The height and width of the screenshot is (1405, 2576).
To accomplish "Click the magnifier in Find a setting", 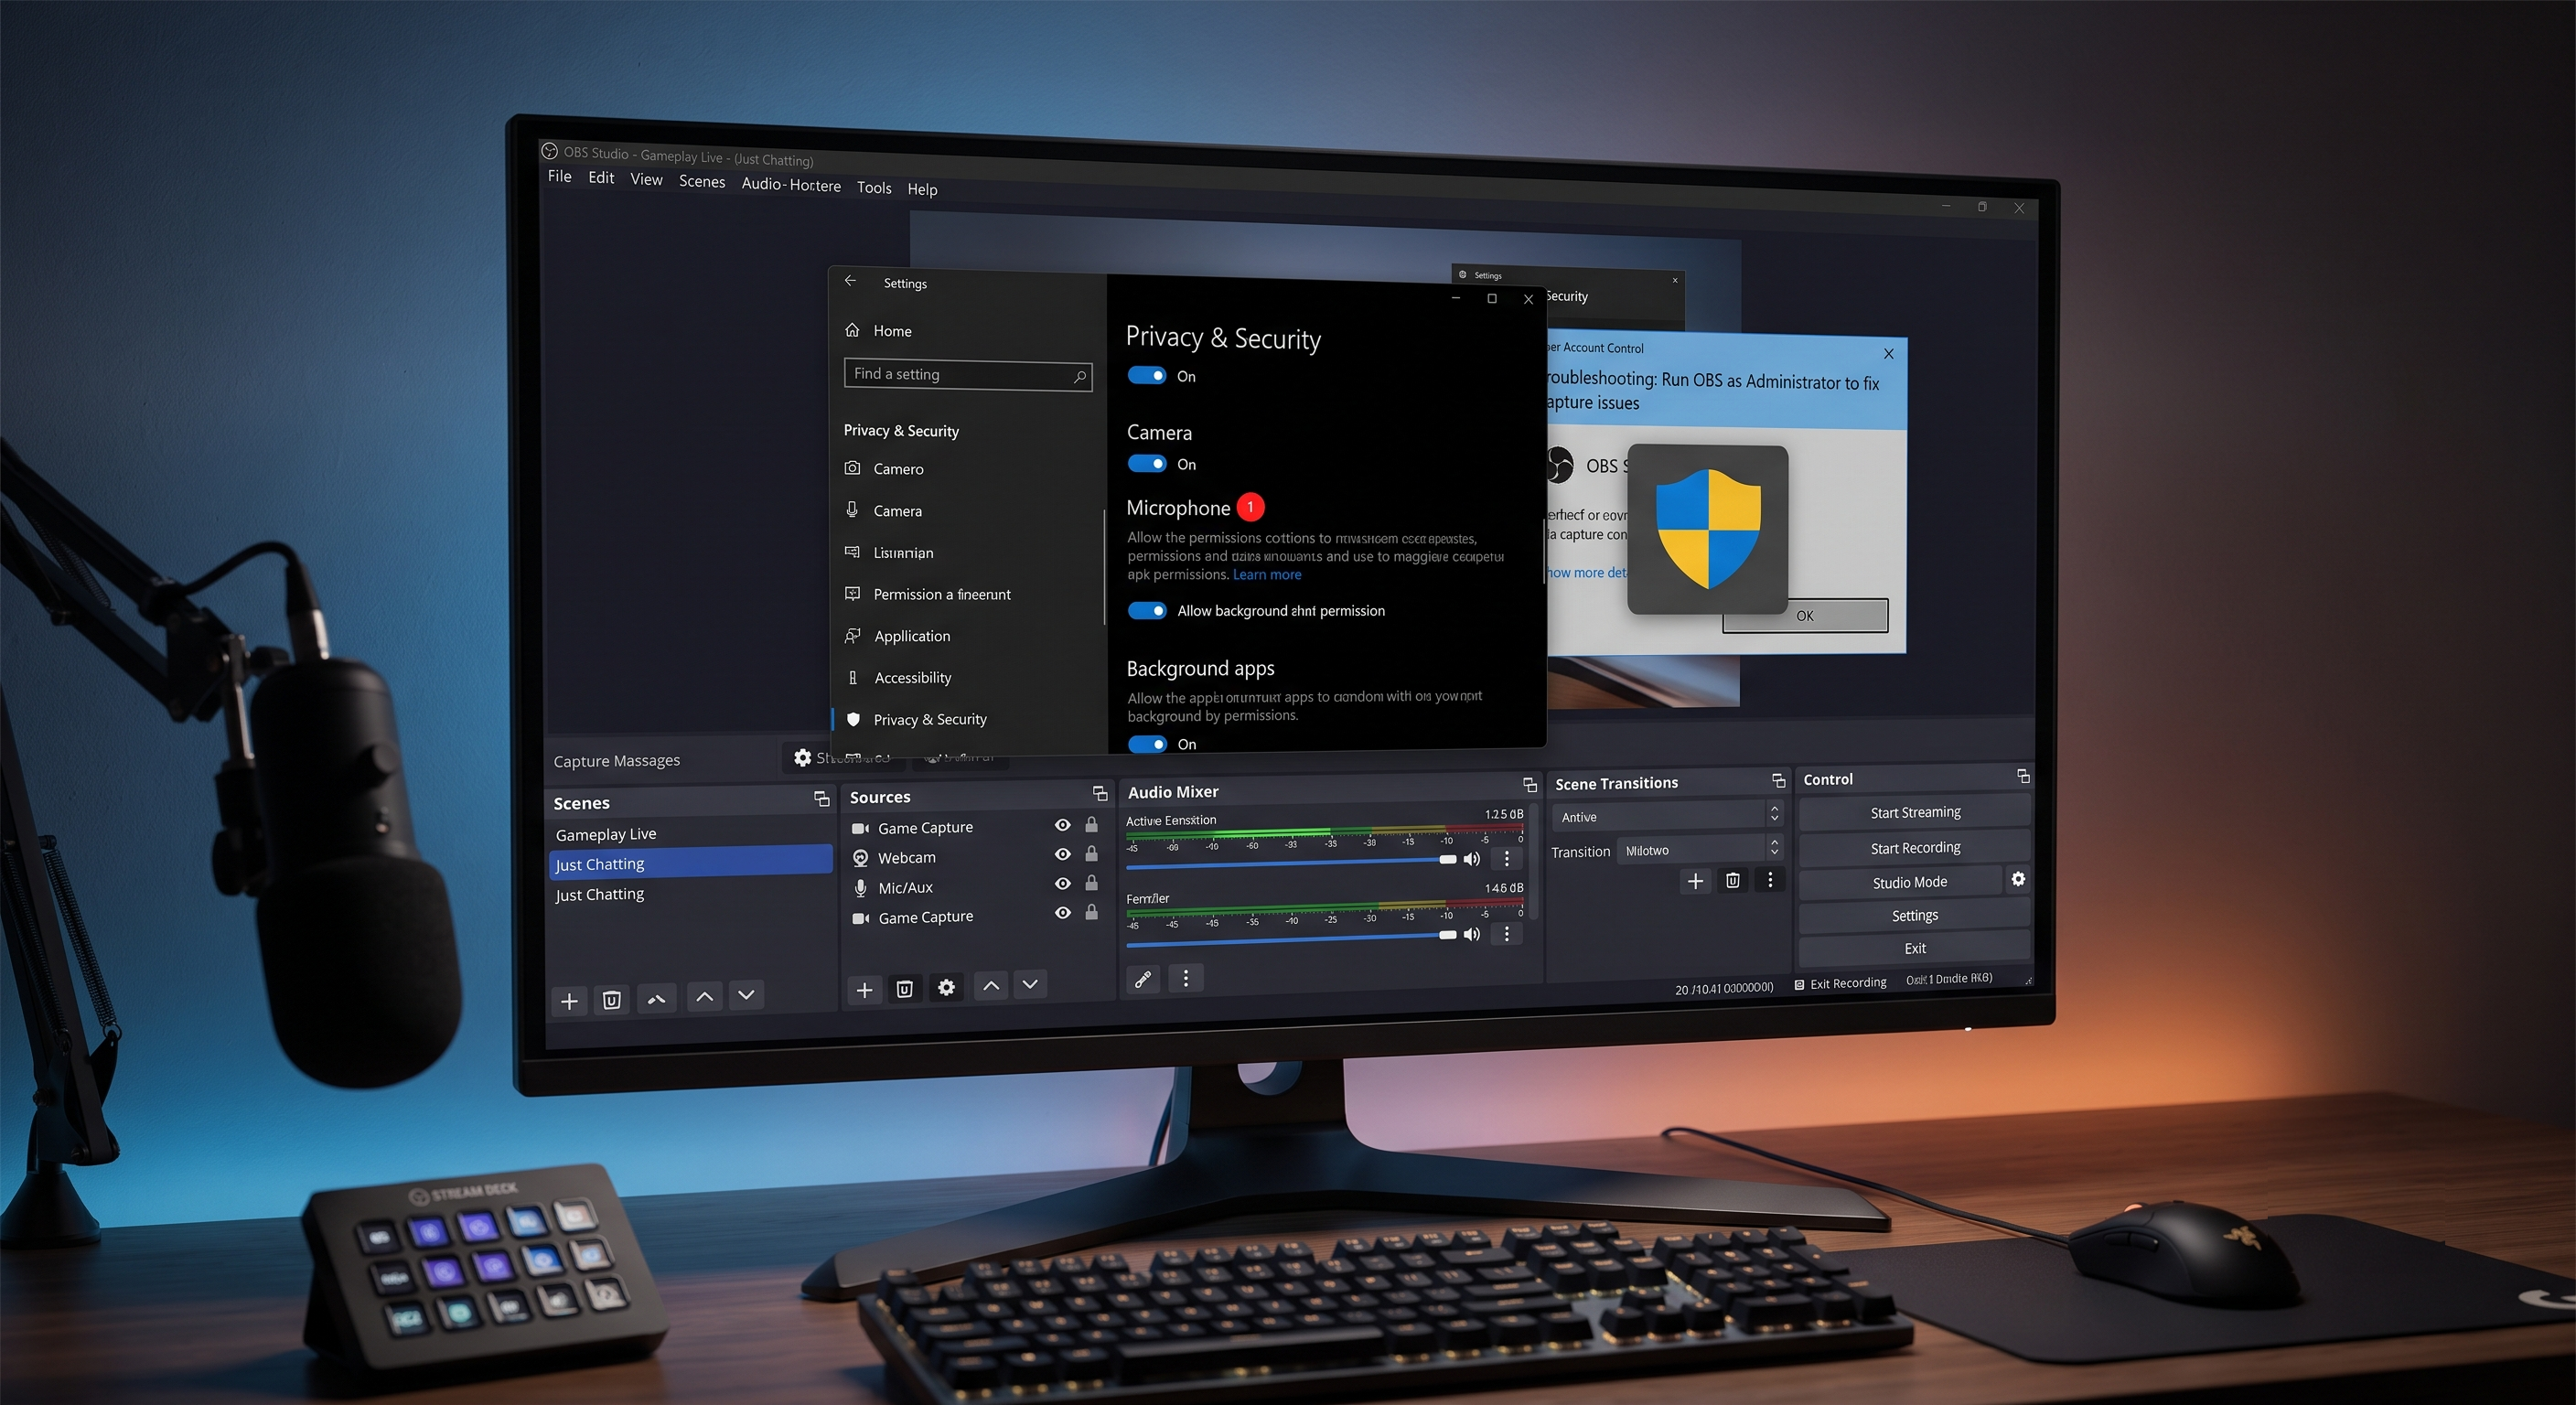I will [x=1080, y=376].
